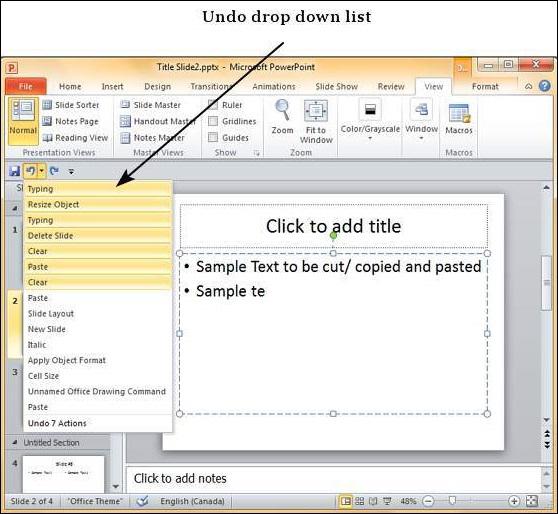Screen dimensions: 558x514
Task: Click the Click to add title placeholder
Action: pos(333,226)
